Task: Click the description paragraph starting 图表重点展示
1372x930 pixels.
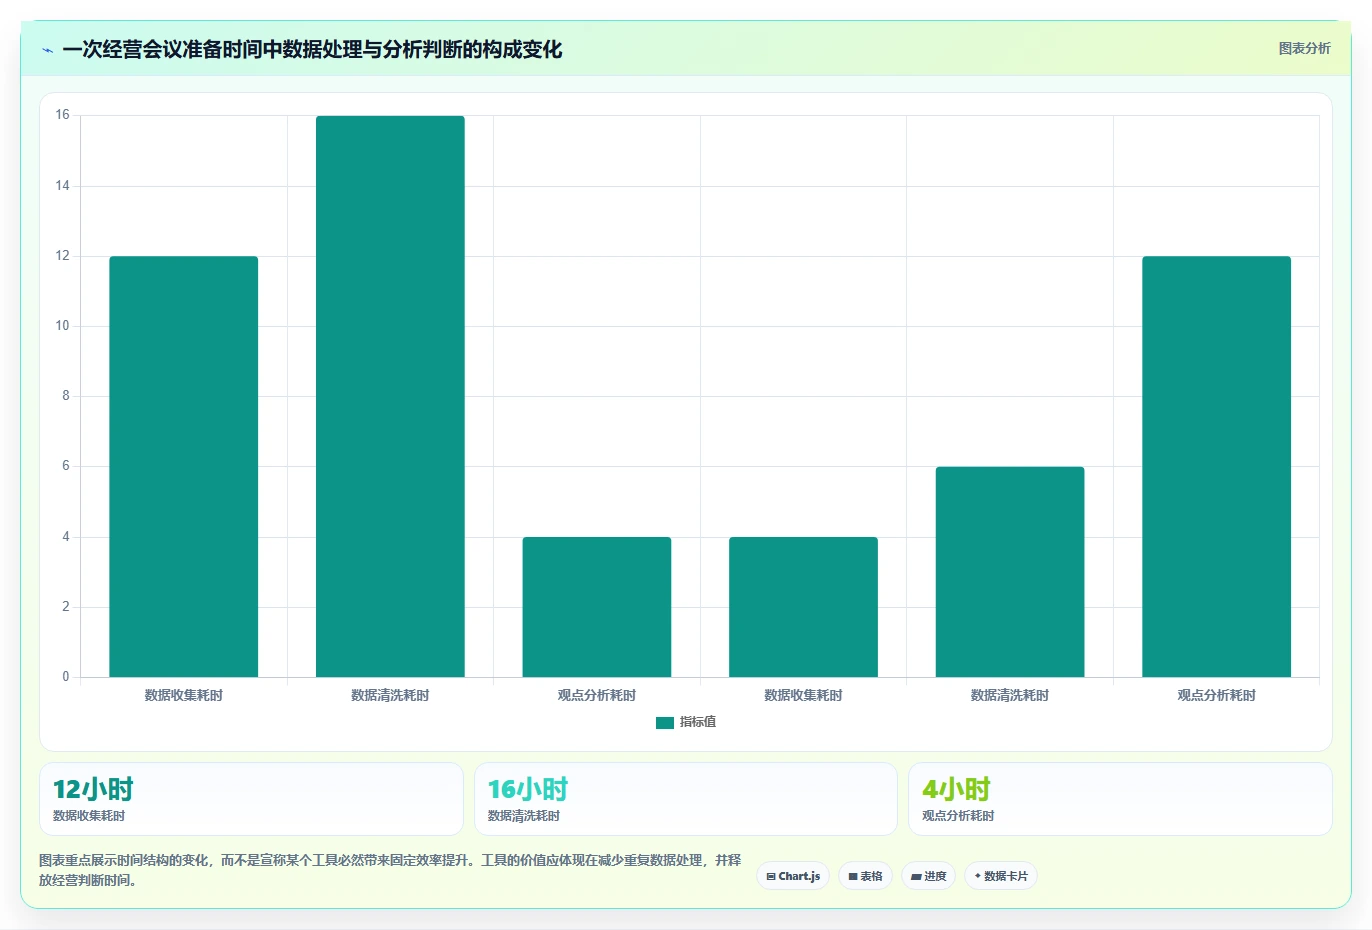Action: [x=390, y=870]
